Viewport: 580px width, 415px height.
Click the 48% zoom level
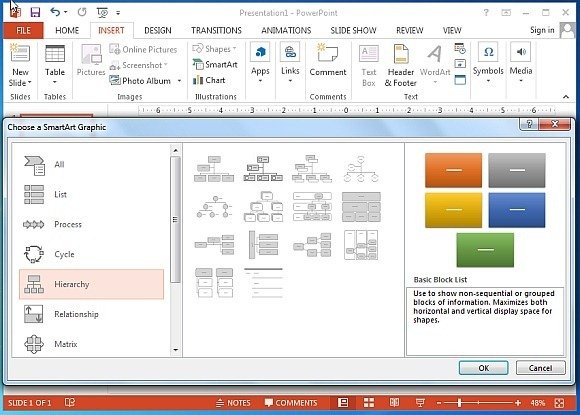(x=537, y=403)
